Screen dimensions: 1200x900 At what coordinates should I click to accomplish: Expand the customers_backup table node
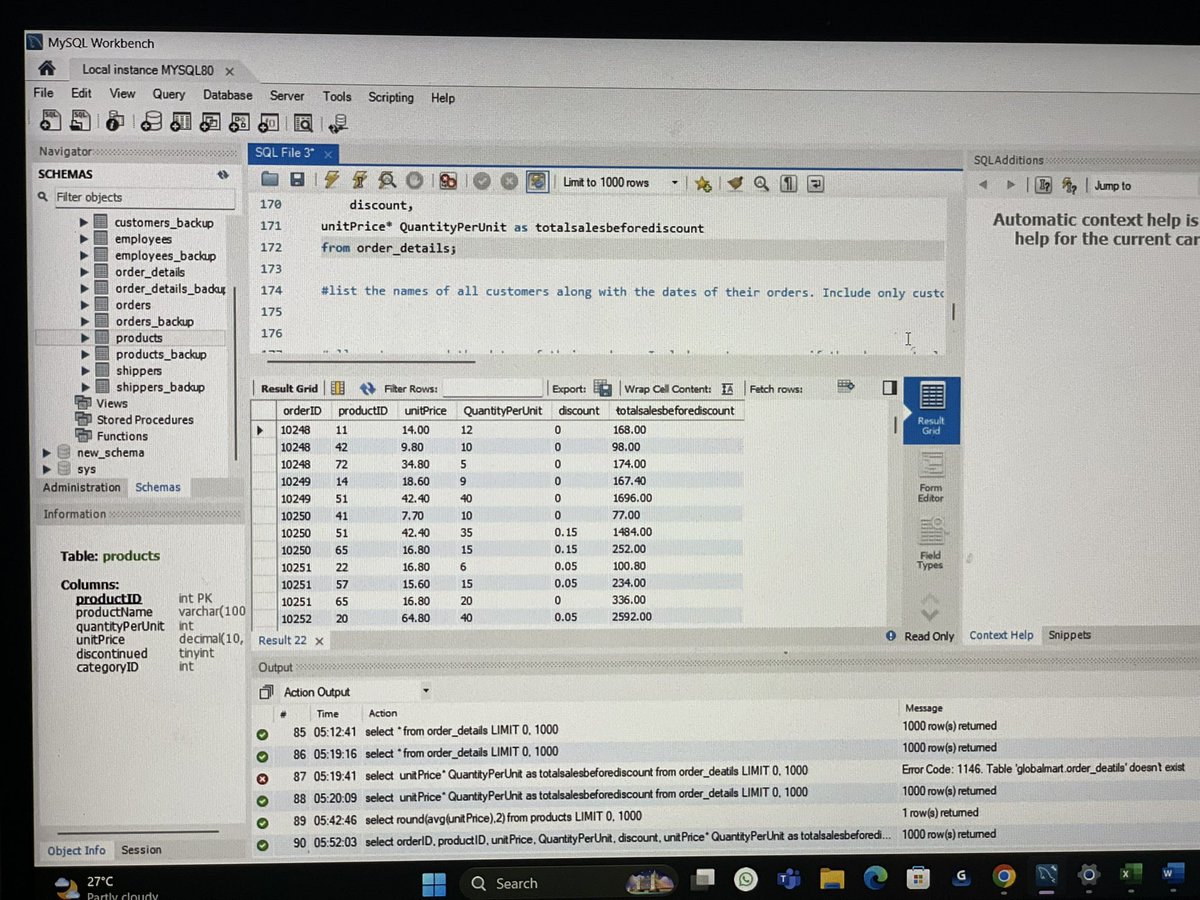85,223
